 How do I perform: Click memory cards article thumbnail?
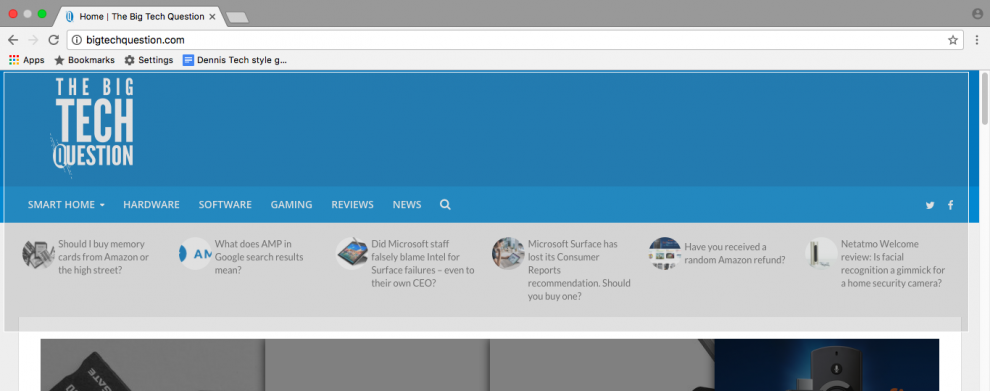pyautogui.click(x=39, y=254)
